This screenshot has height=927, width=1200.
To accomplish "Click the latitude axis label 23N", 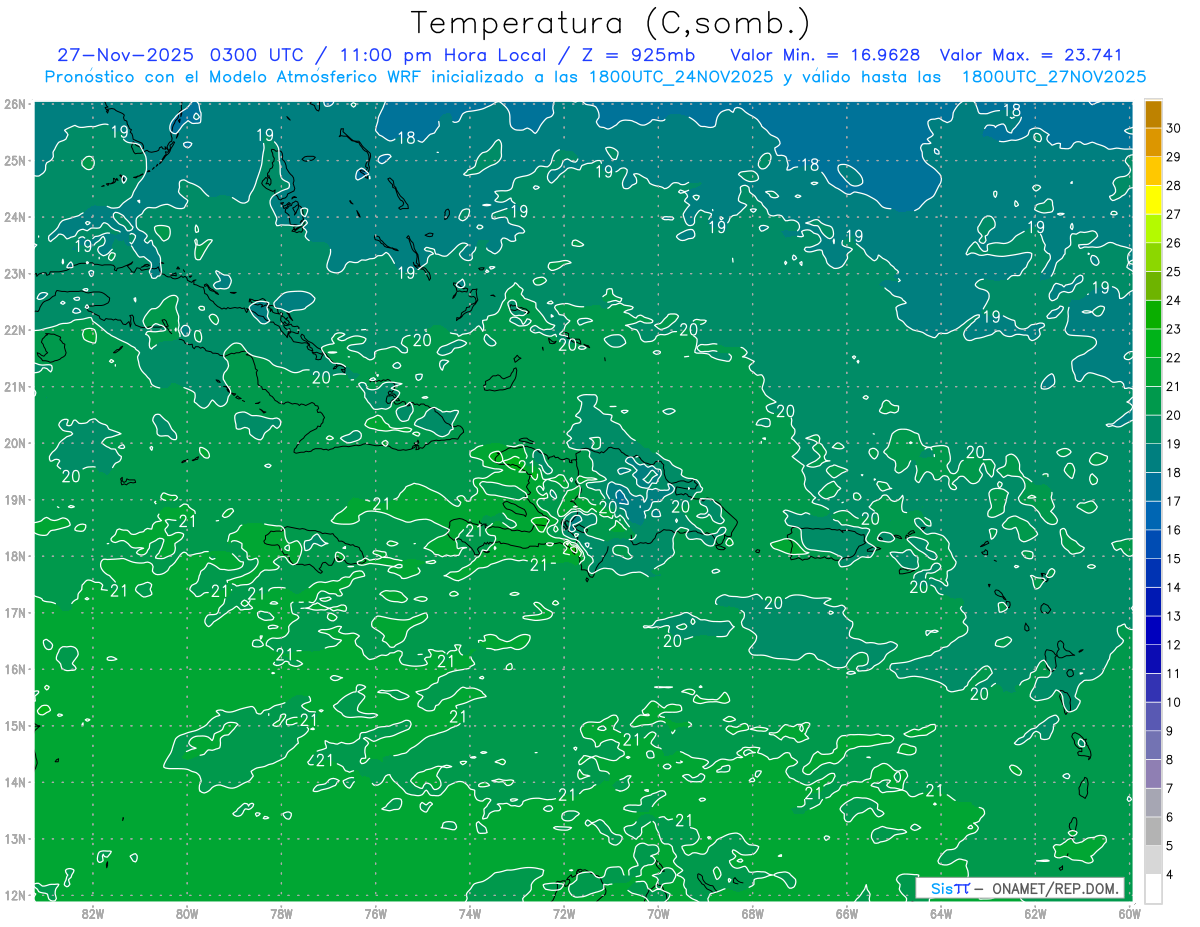I will coord(15,273).
